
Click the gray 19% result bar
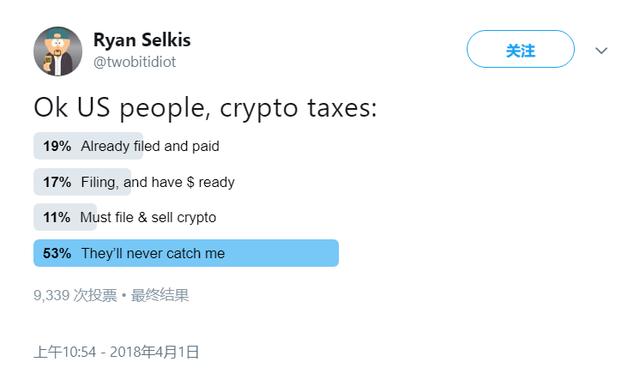pyautogui.click(x=88, y=146)
